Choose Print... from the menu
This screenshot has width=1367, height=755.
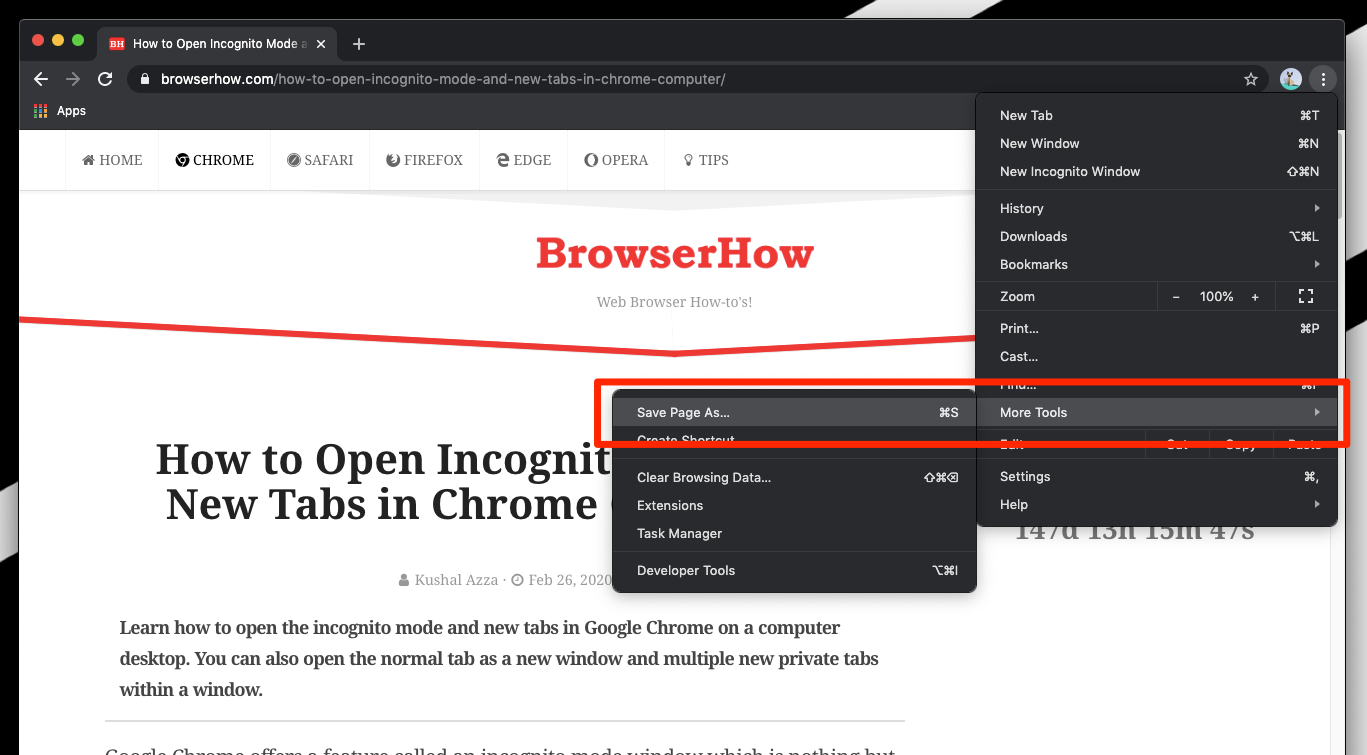tap(1157, 328)
